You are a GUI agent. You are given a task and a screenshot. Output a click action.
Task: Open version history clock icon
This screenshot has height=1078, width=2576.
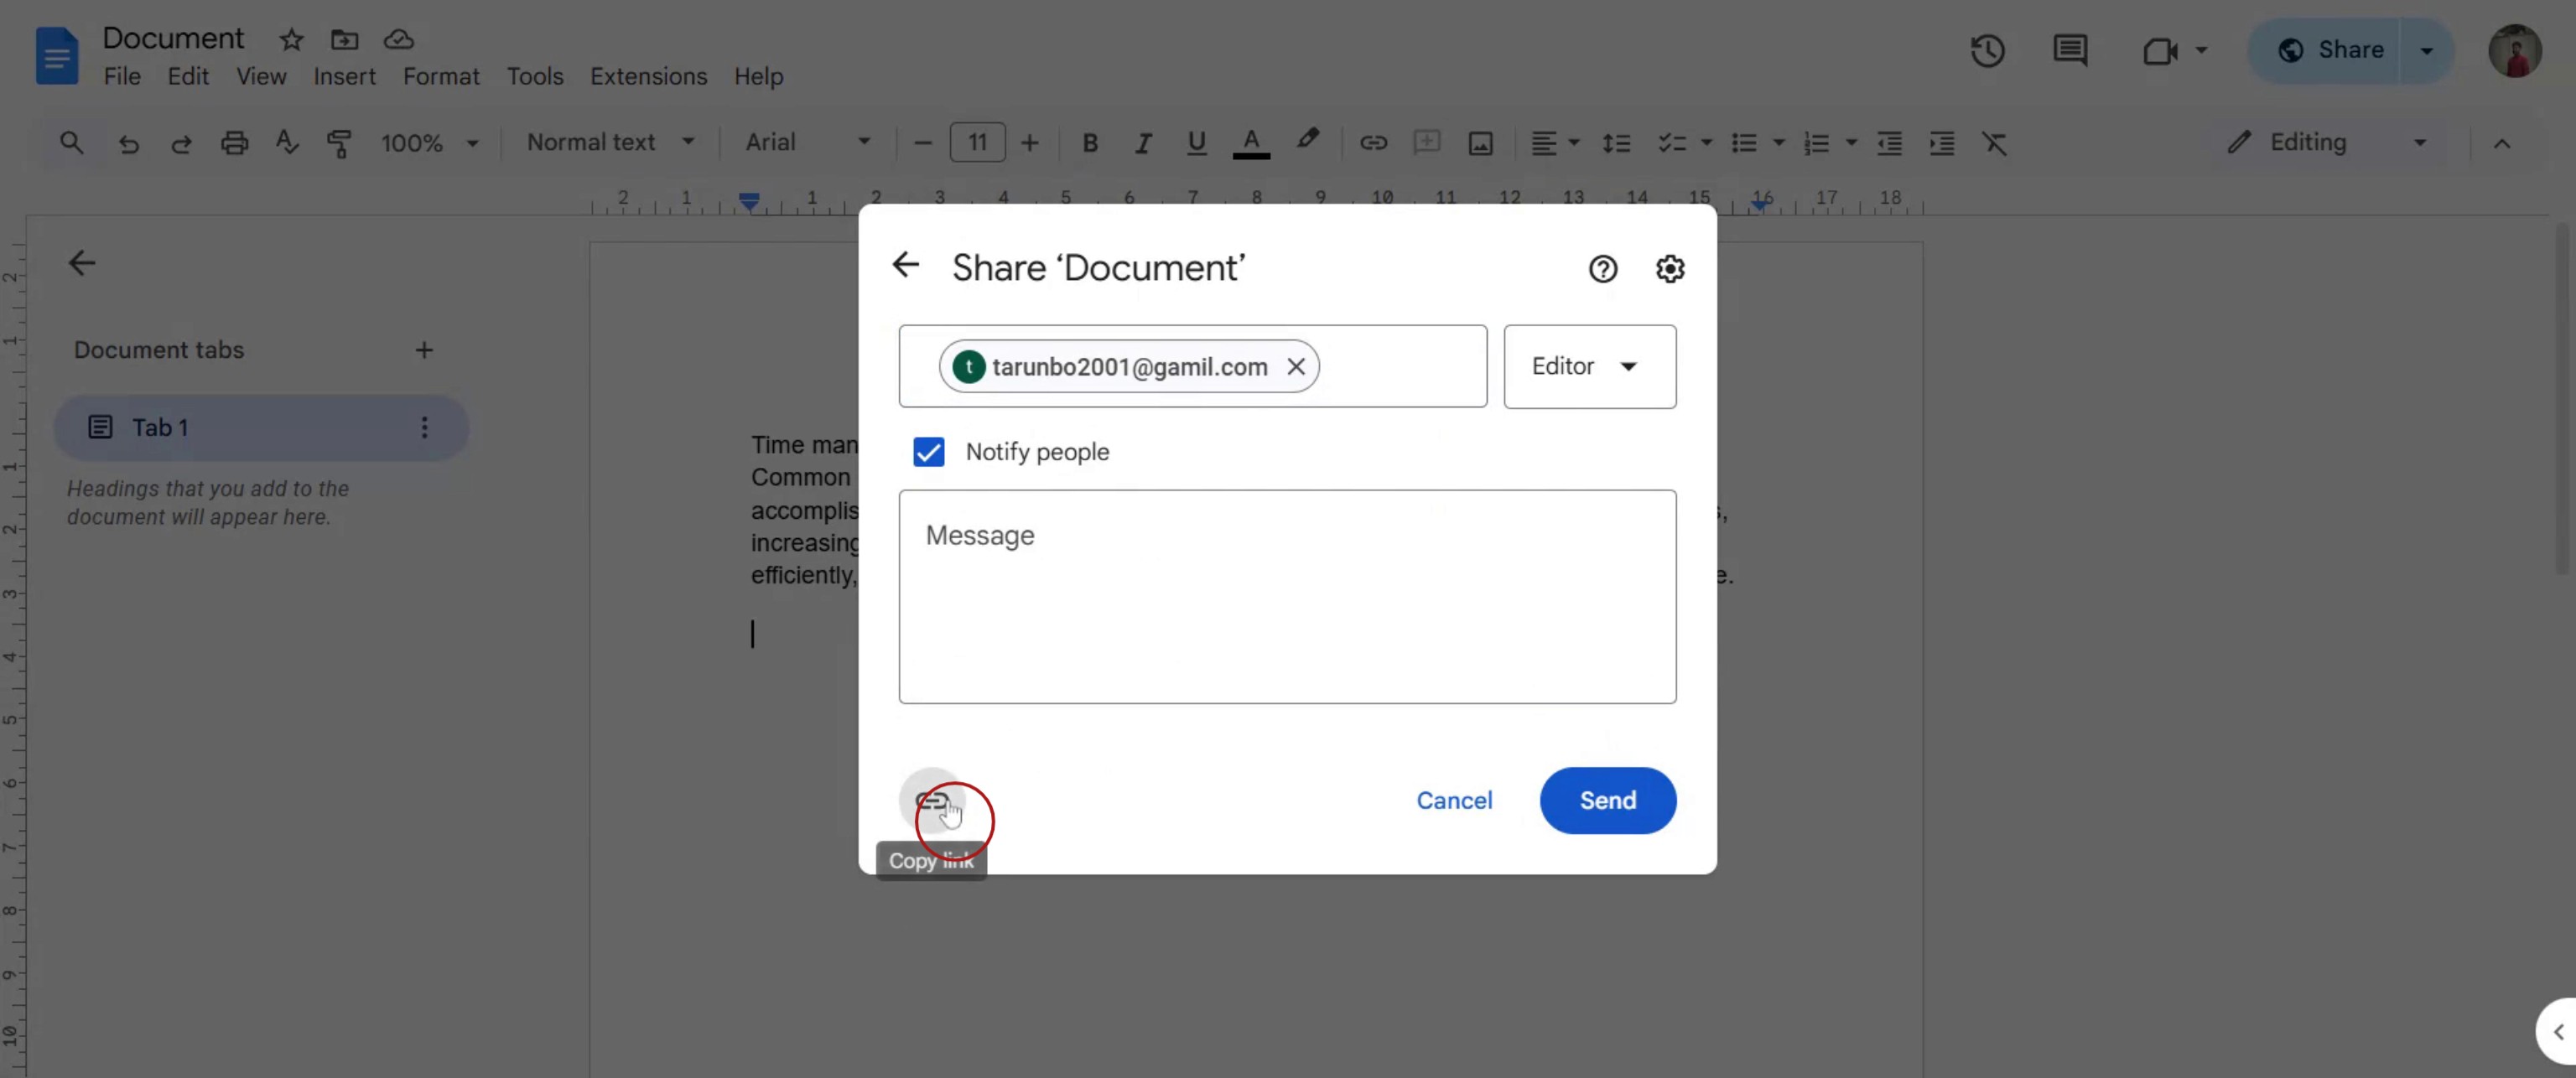(1987, 51)
